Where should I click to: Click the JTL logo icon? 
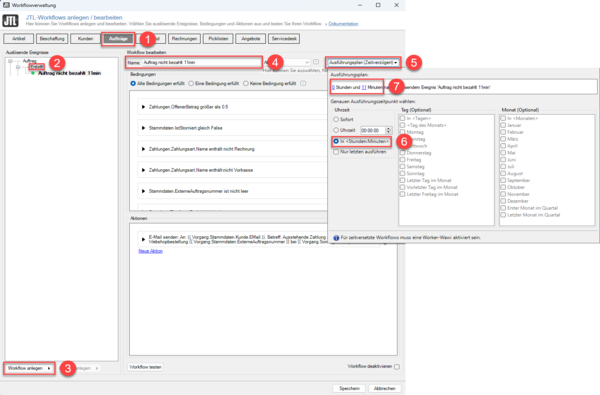click(x=10, y=21)
